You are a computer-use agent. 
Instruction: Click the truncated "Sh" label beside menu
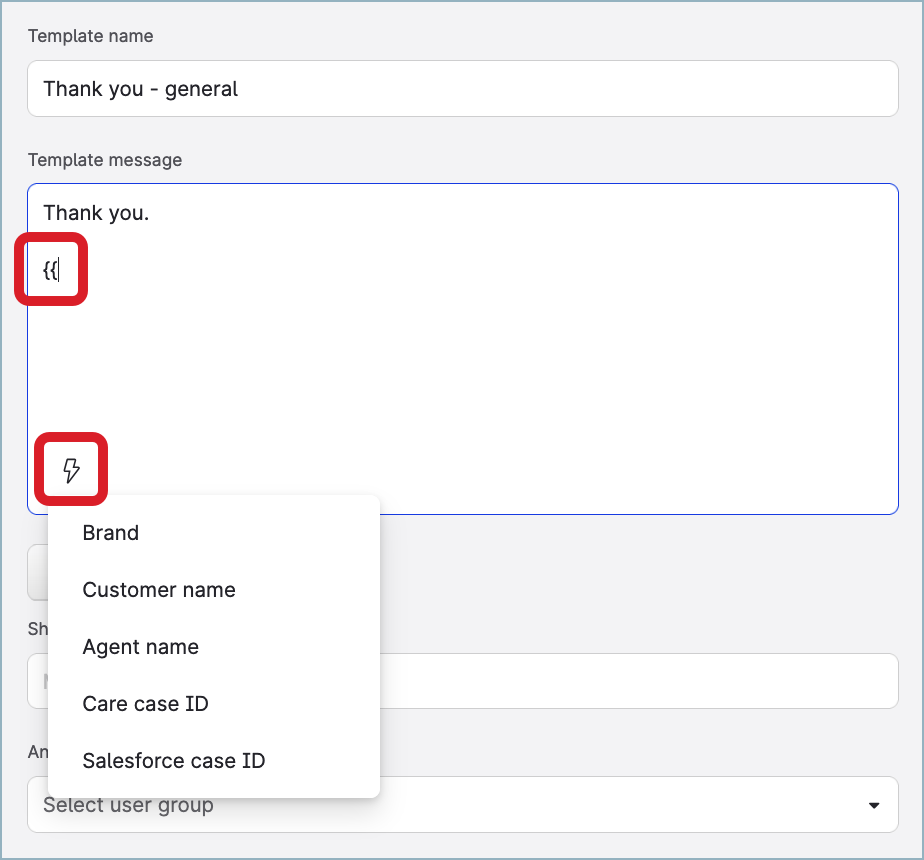pyautogui.click(x=37, y=628)
